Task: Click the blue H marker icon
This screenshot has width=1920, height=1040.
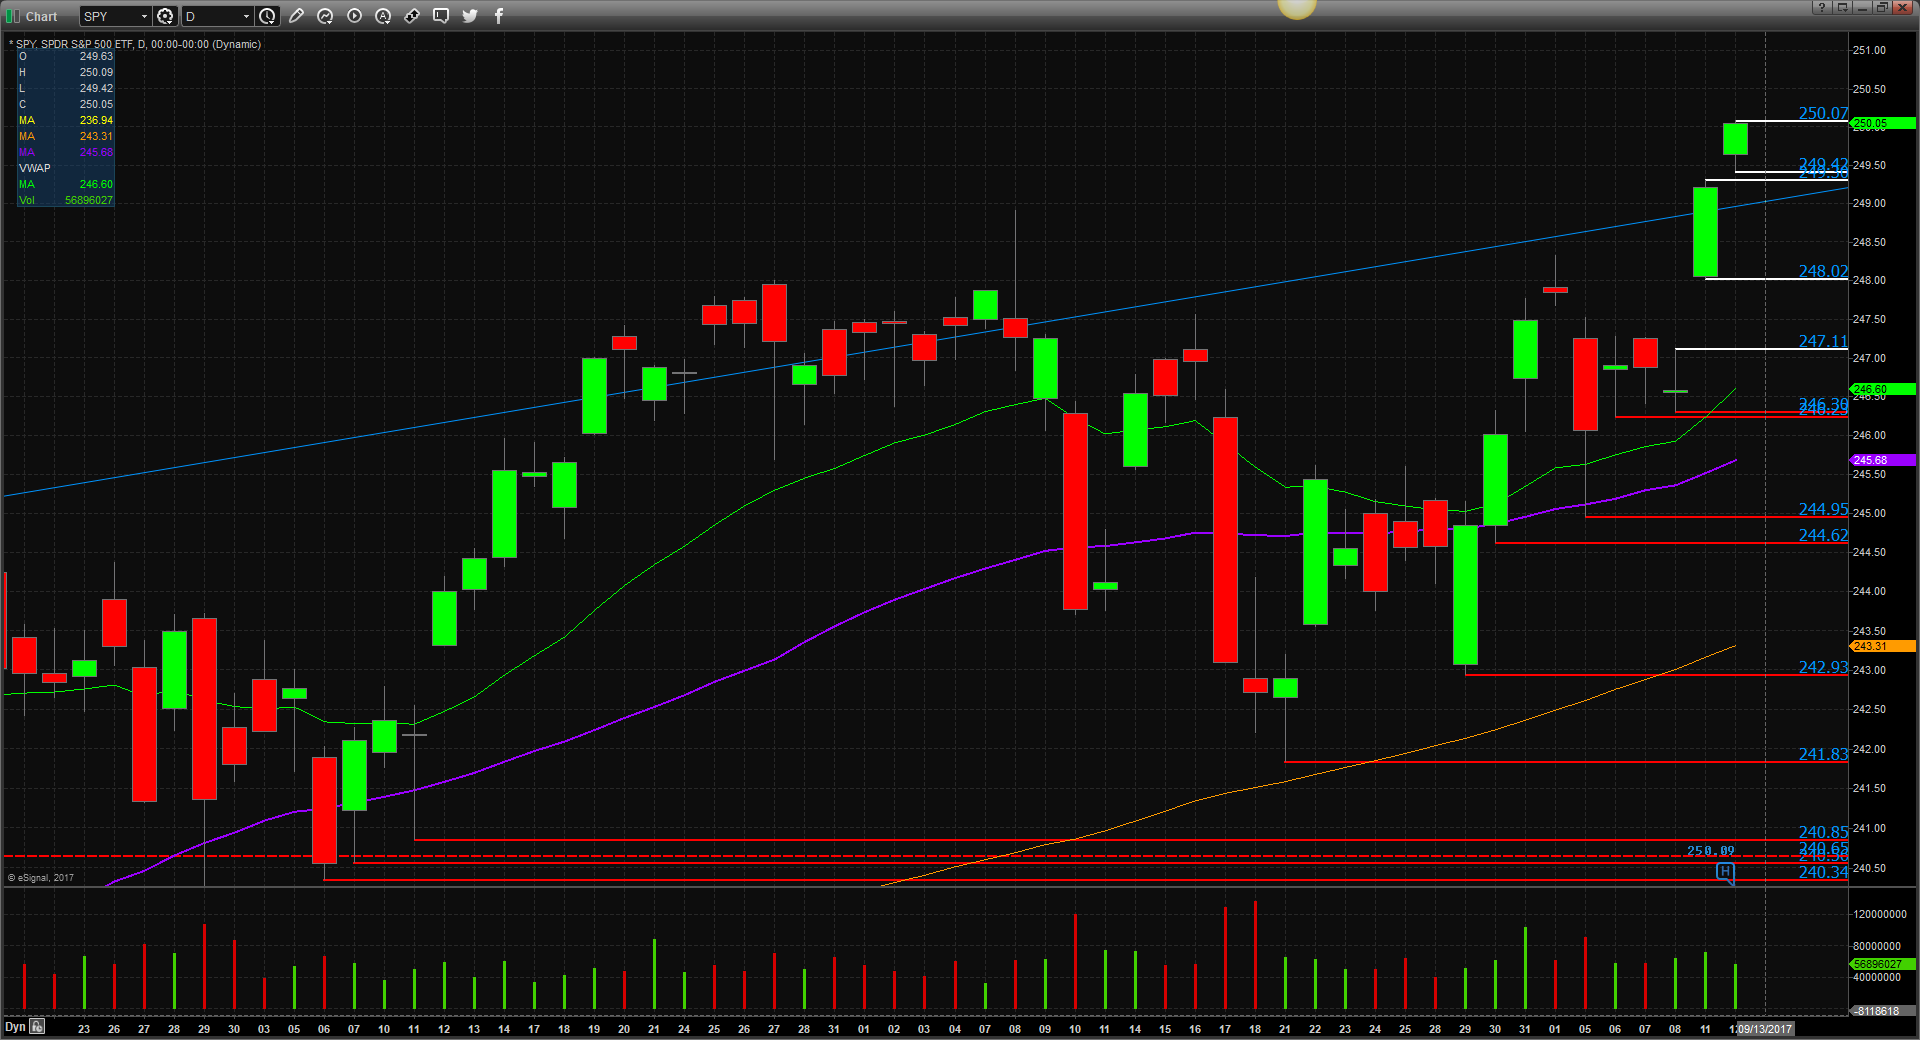Action: [1725, 872]
